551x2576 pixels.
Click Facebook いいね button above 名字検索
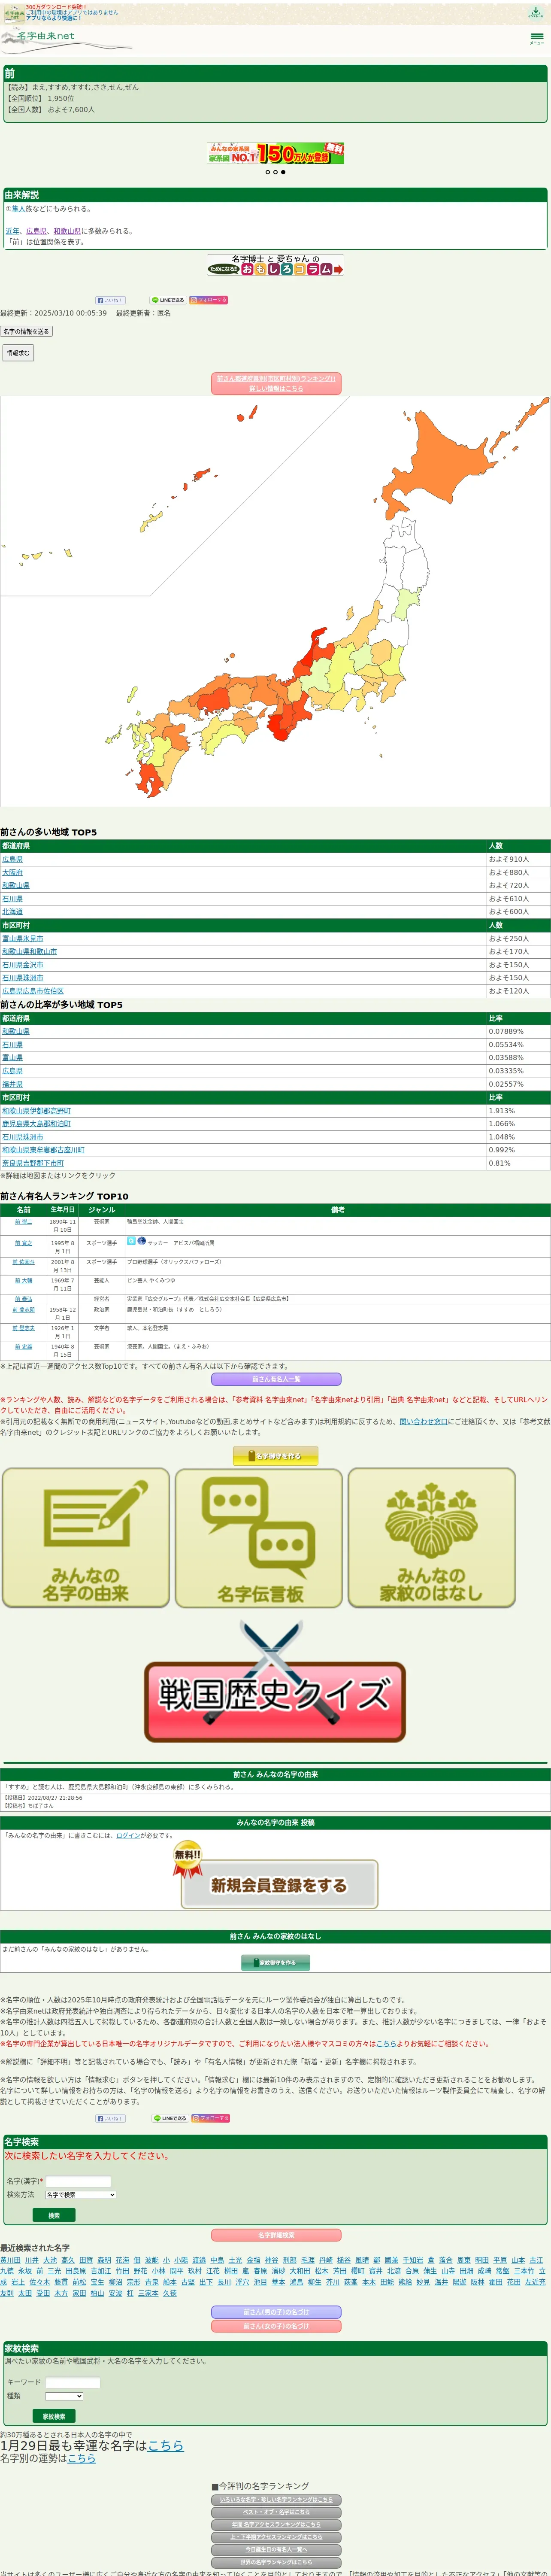[110, 2118]
